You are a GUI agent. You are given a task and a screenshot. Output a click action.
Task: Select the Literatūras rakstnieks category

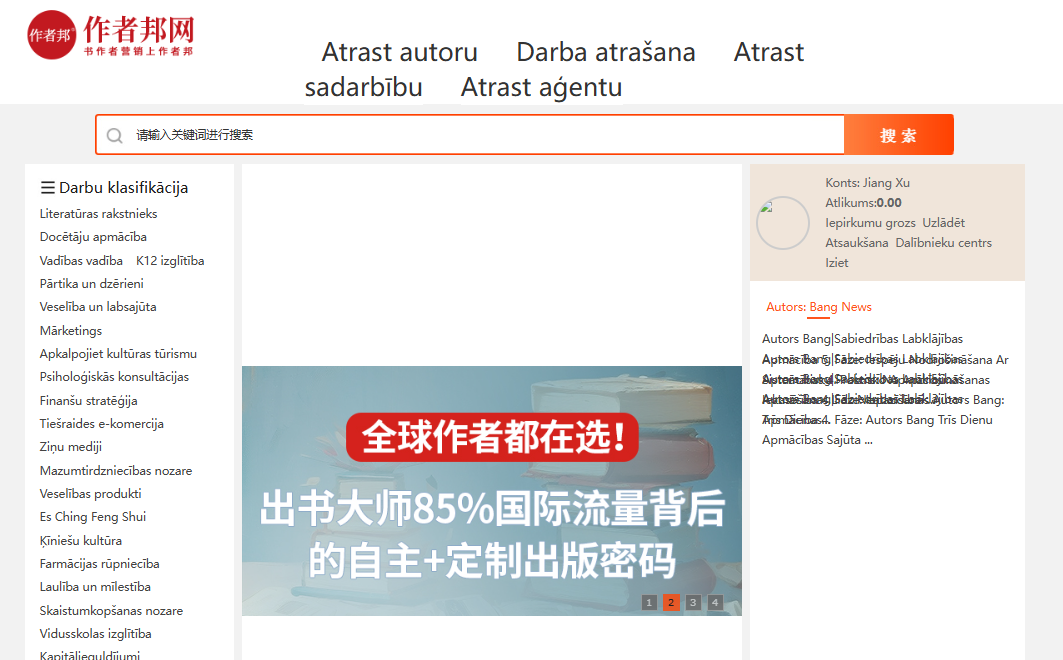pos(98,214)
